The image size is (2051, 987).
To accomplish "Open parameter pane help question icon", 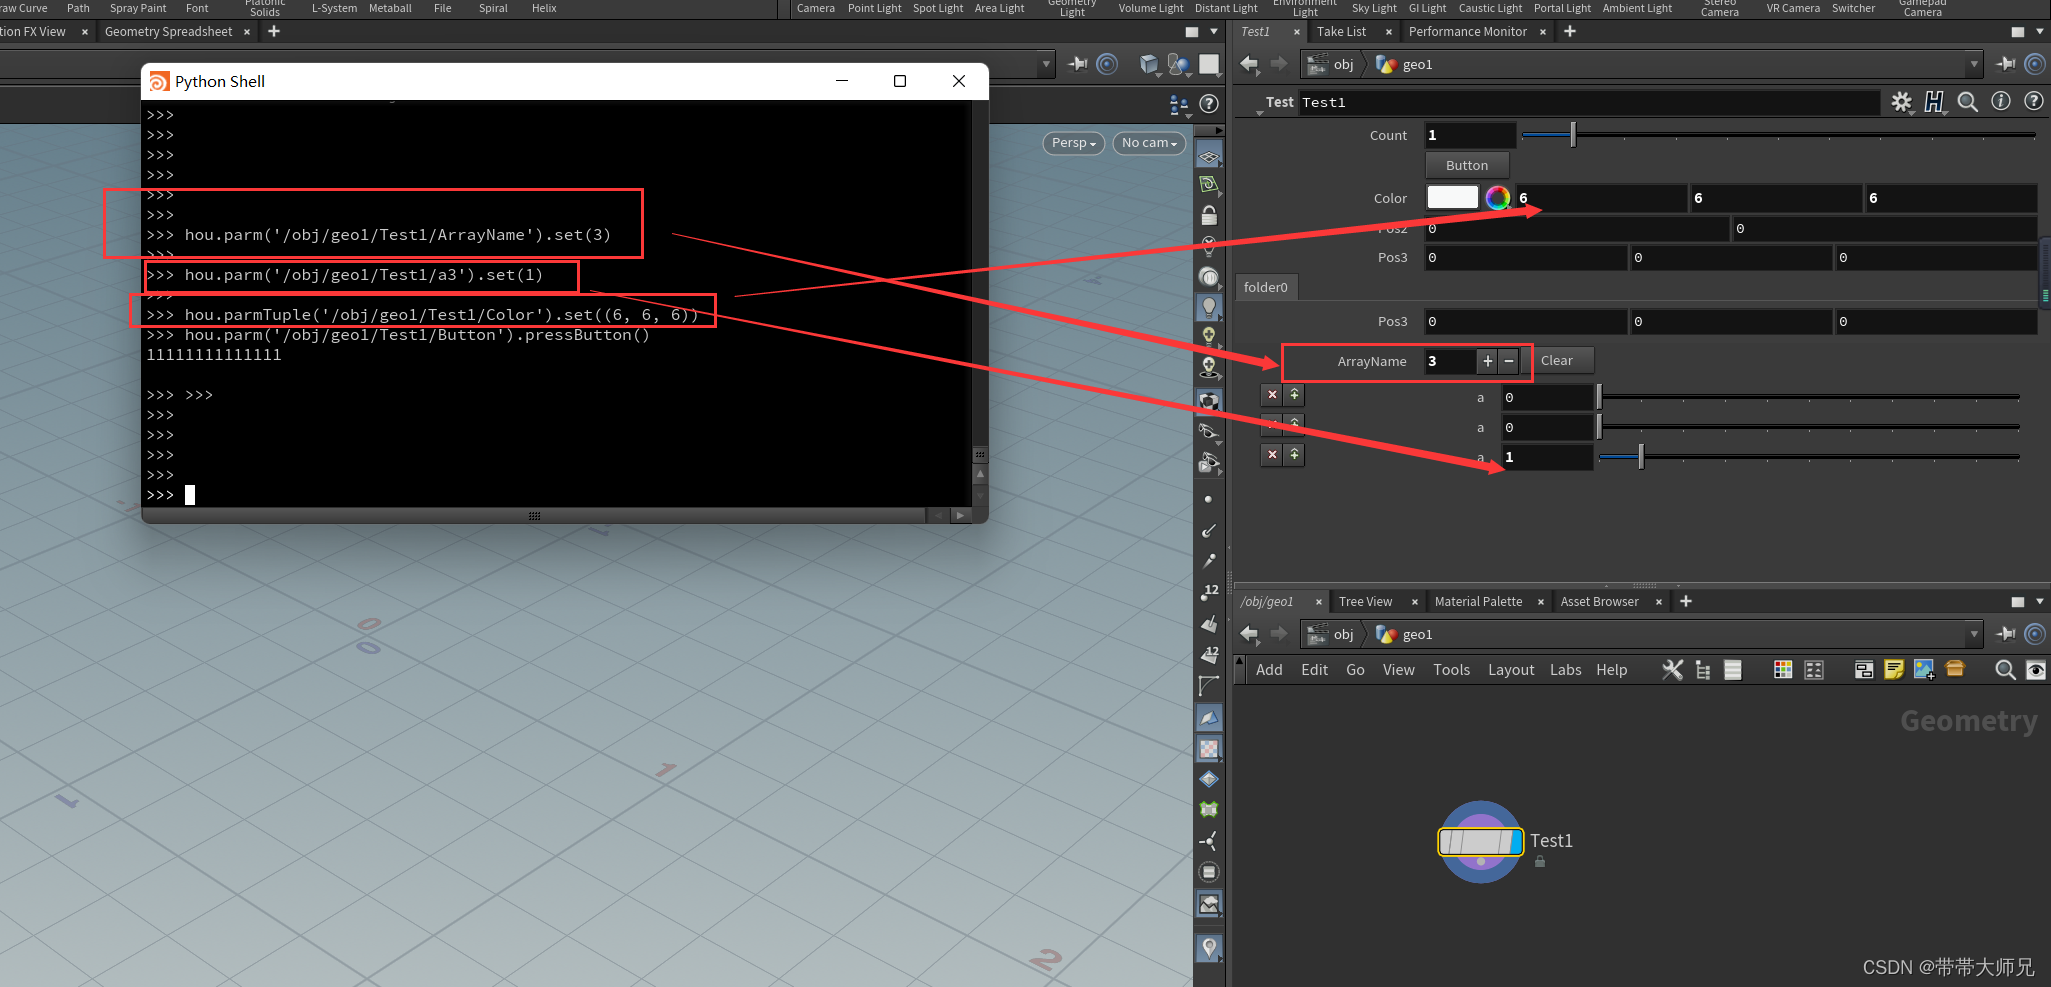I will 2033,101.
